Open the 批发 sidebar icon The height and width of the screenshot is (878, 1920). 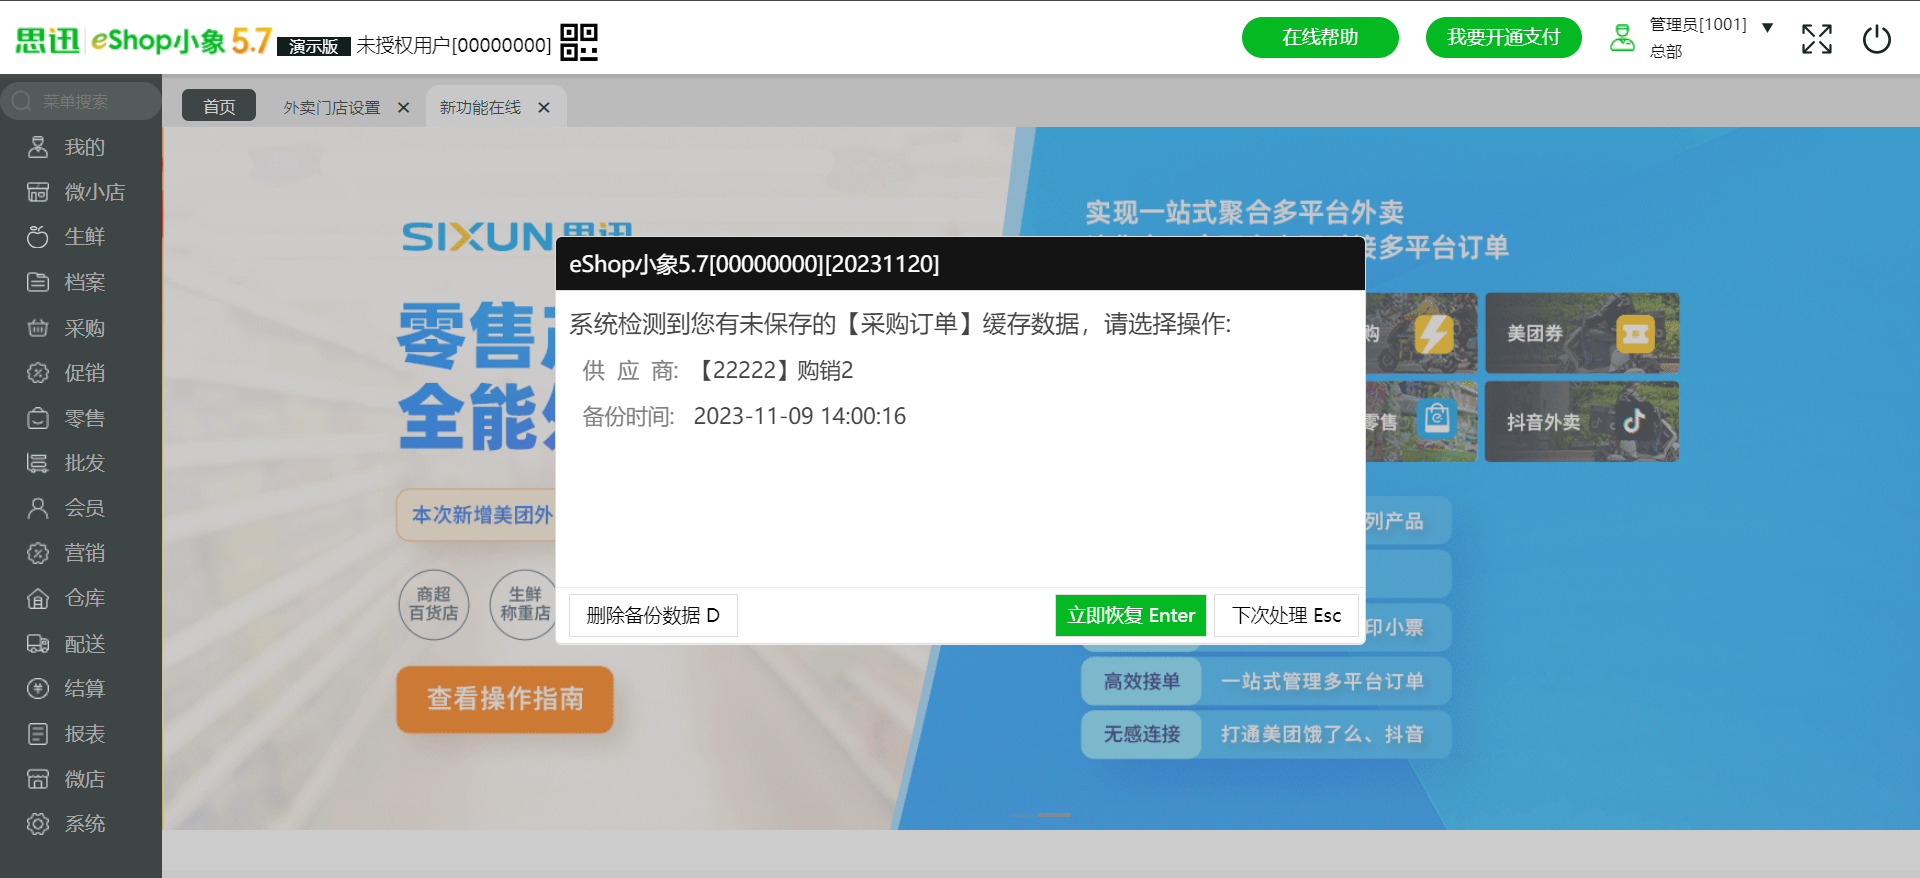[x=38, y=463]
